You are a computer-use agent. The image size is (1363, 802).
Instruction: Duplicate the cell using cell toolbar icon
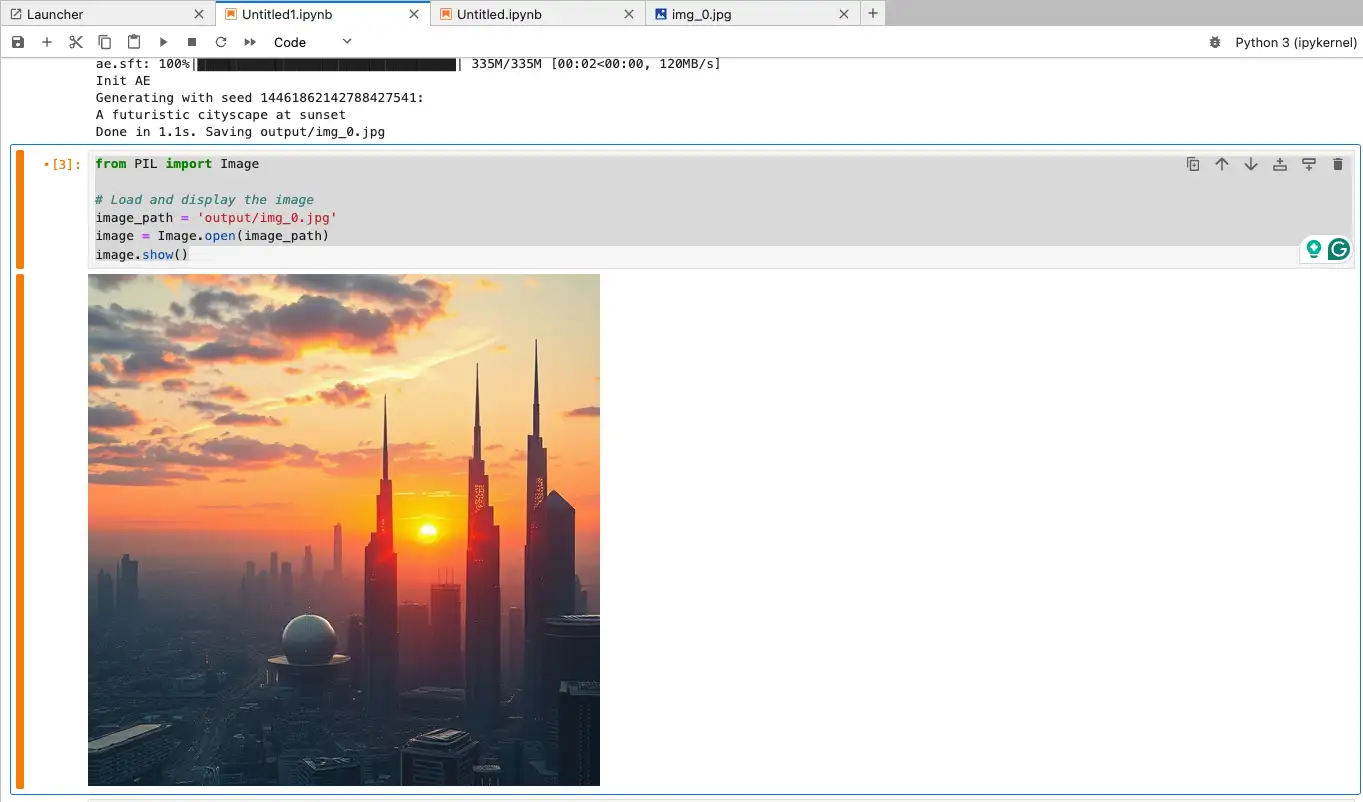coord(1193,164)
